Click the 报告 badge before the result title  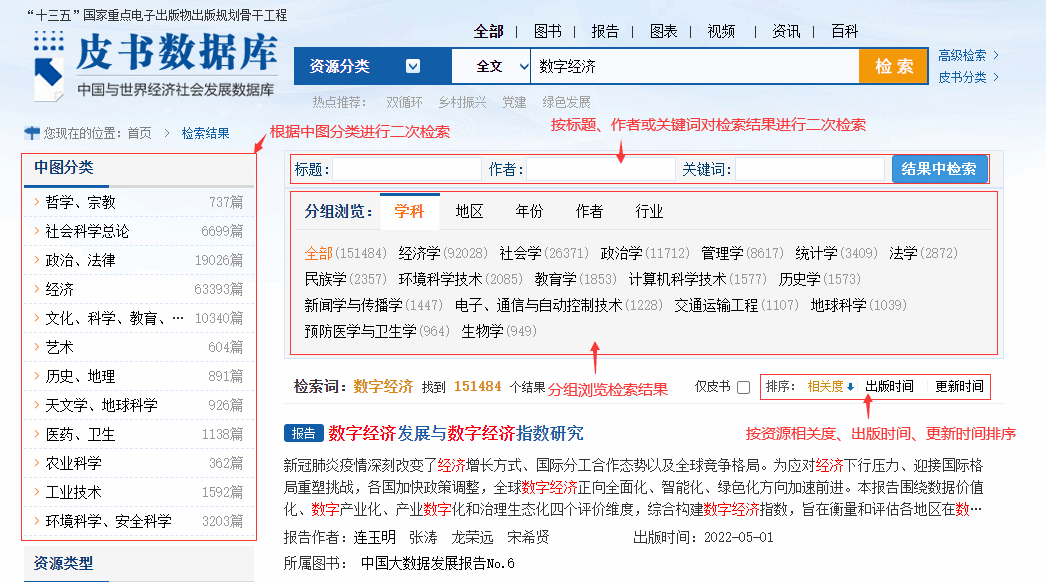(303, 434)
